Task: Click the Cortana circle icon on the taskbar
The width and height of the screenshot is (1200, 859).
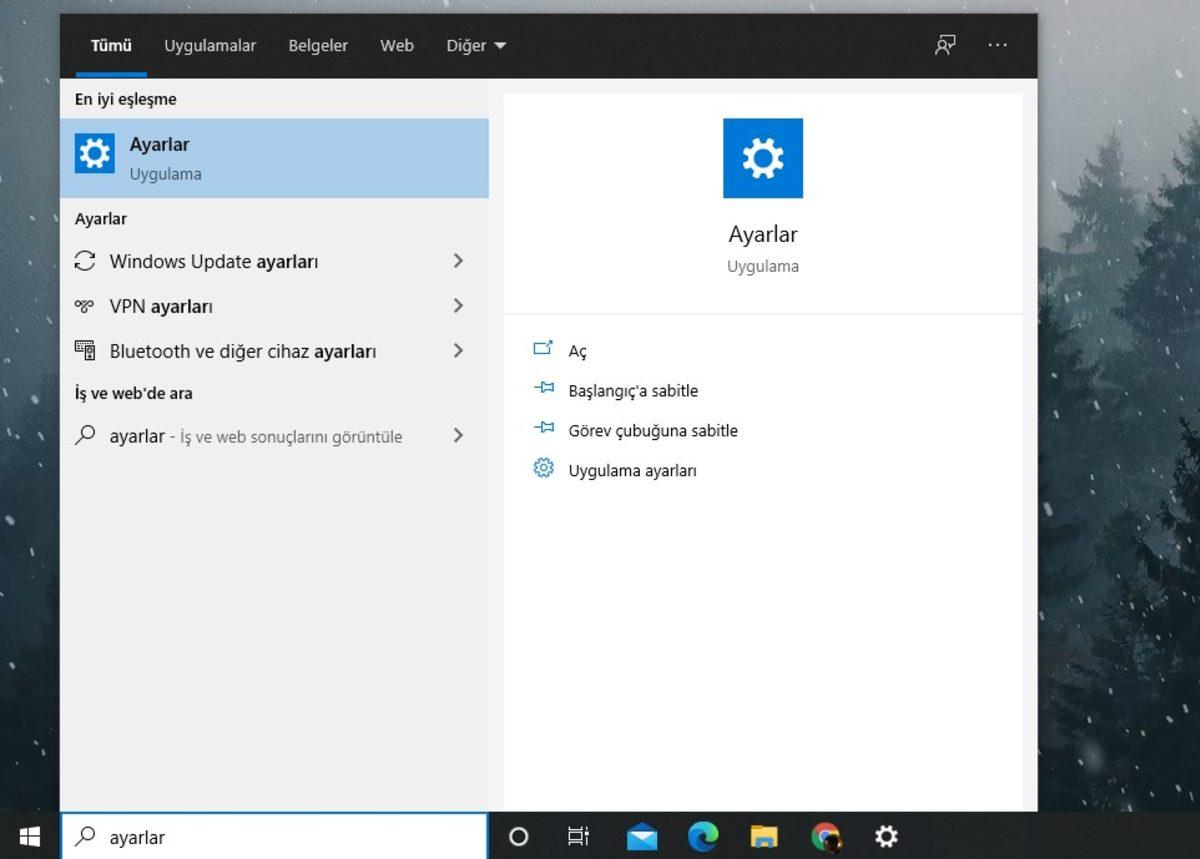Action: [x=518, y=836]
